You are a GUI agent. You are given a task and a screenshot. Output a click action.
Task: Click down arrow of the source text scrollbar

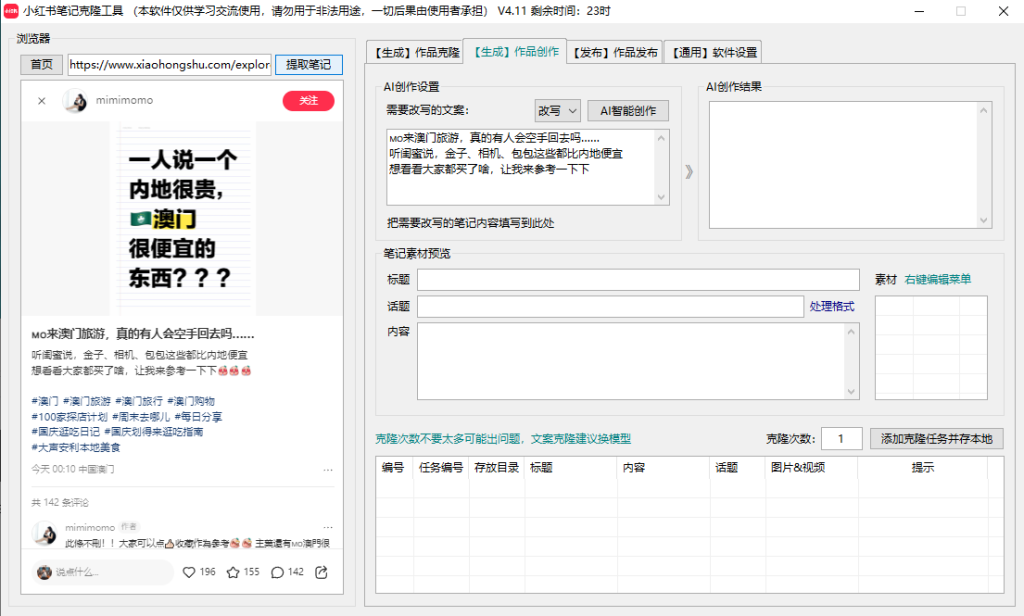661,198
